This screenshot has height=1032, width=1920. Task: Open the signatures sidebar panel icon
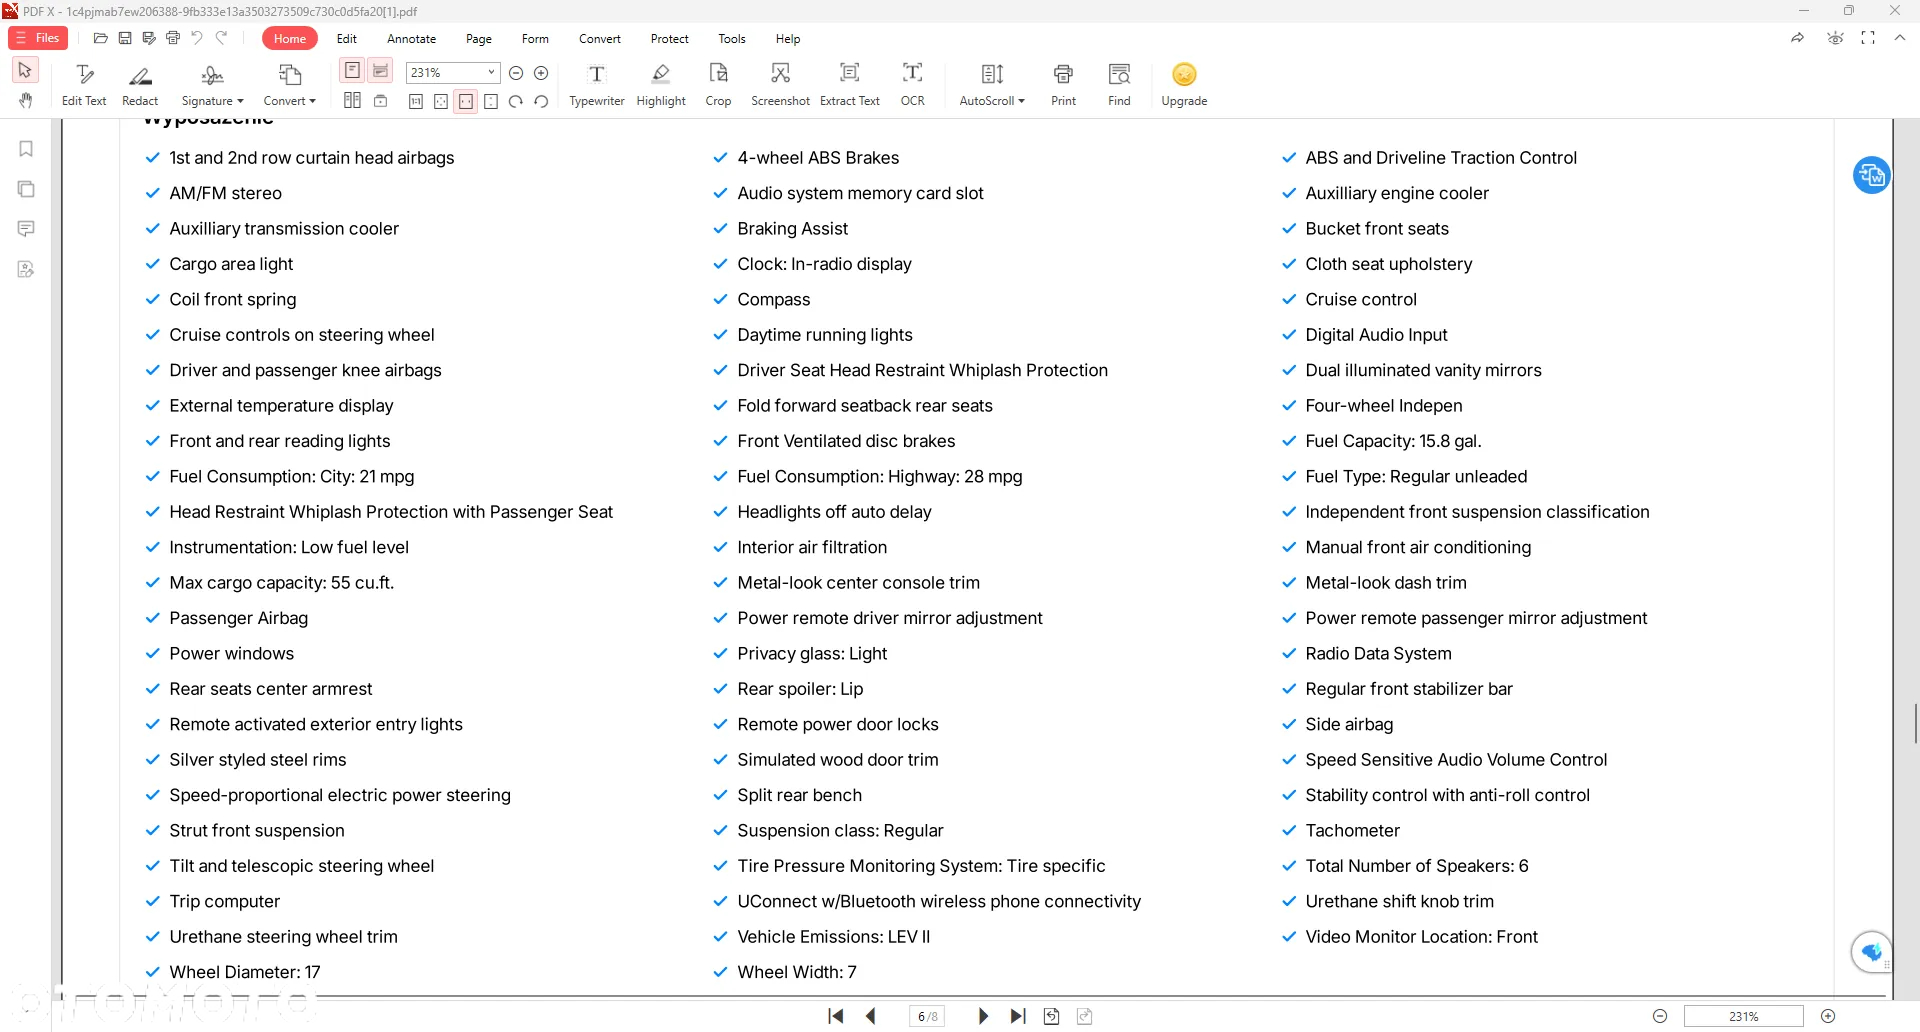[26, 269]
